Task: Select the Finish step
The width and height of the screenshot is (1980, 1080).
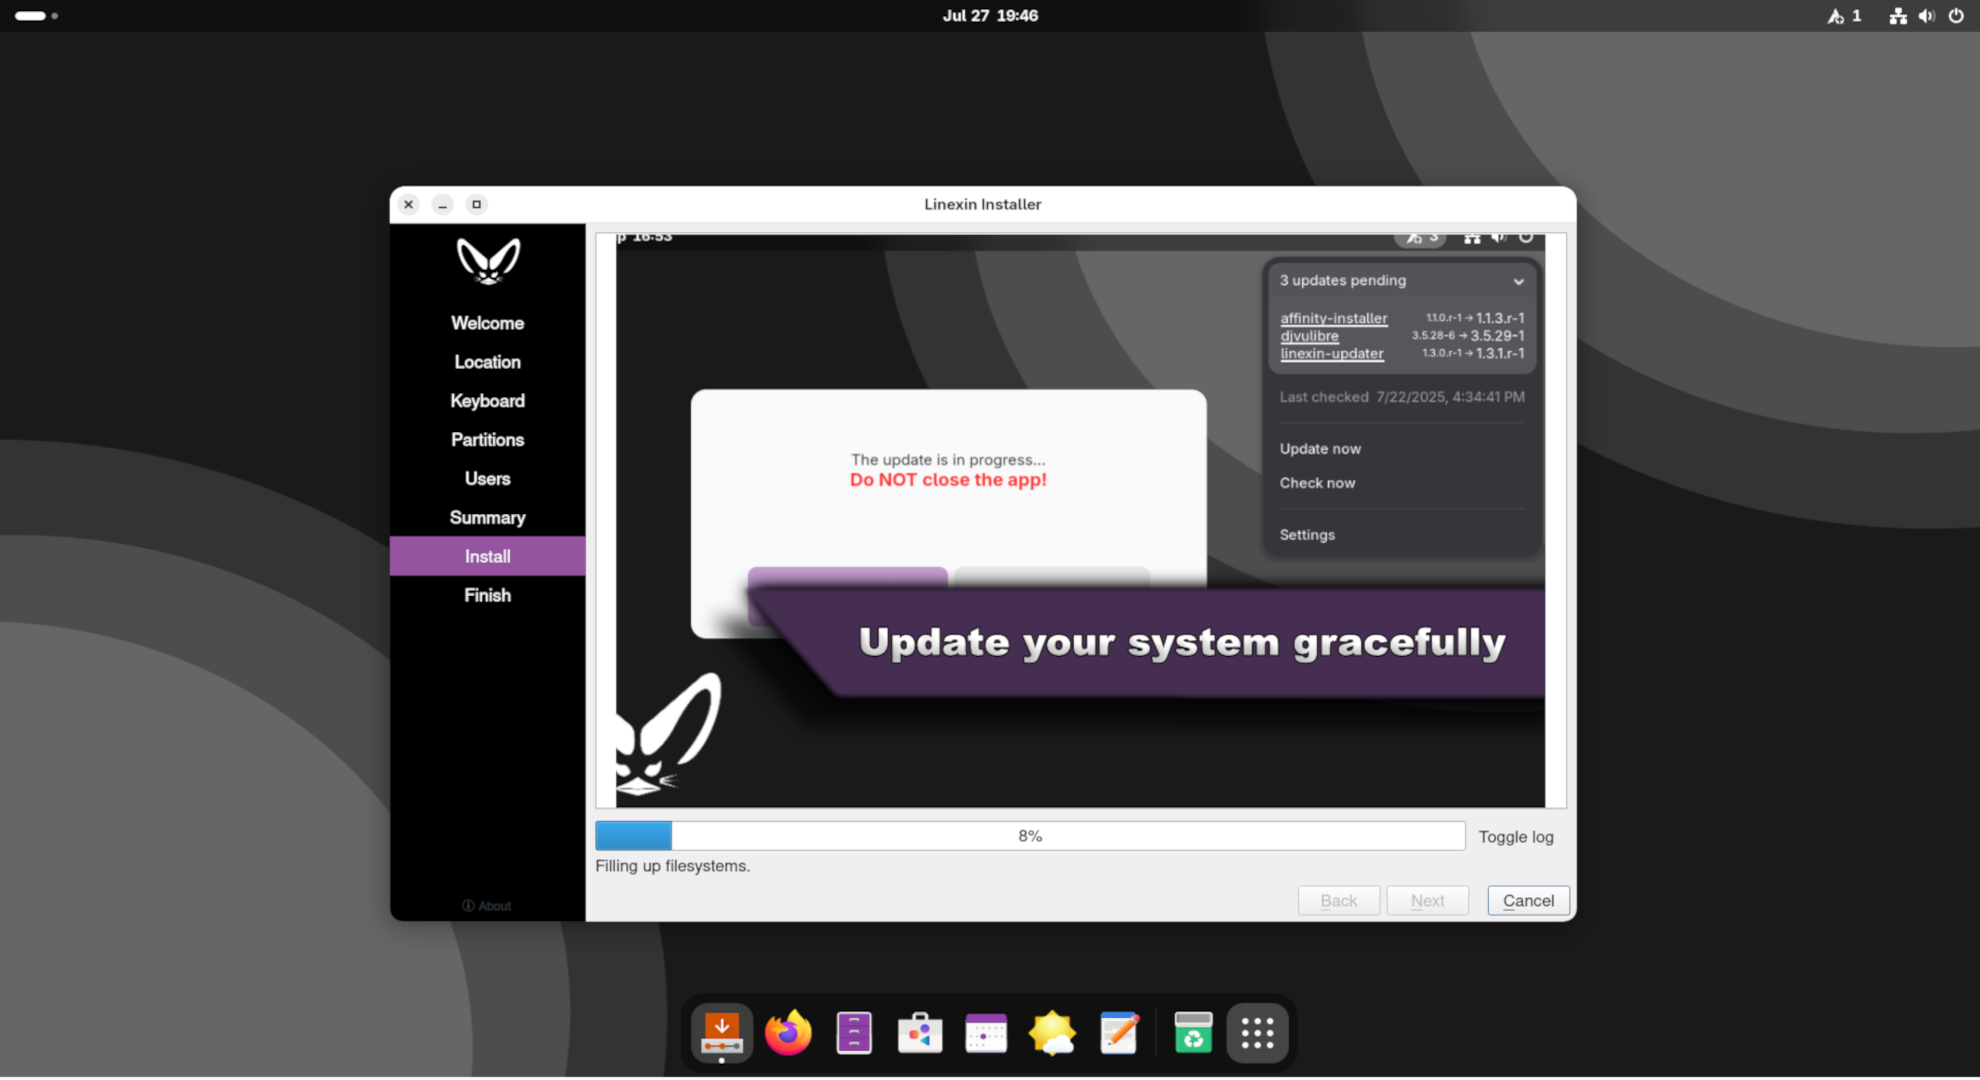Action: pos(487,595)
